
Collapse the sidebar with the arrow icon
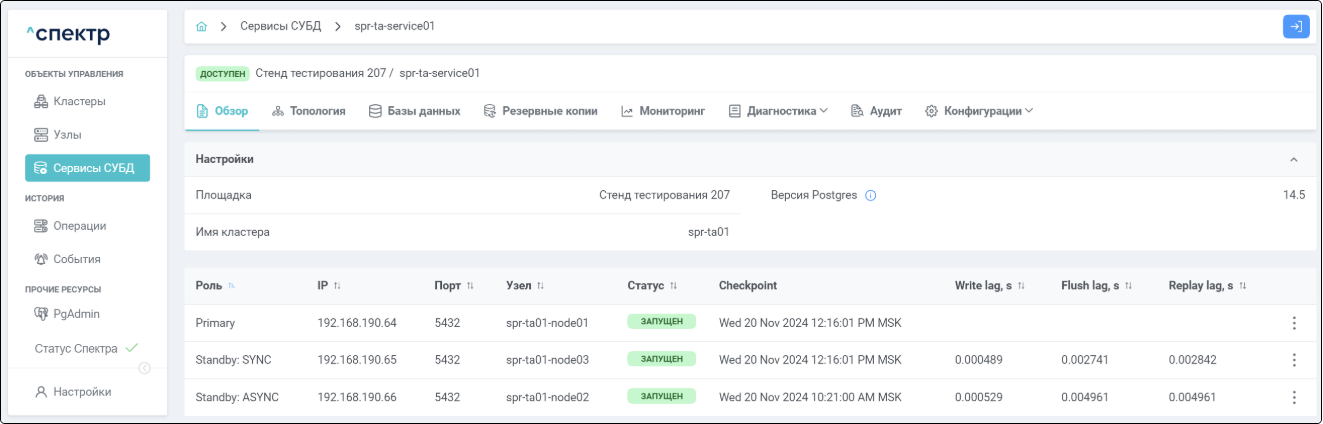[x=144, y=368]
